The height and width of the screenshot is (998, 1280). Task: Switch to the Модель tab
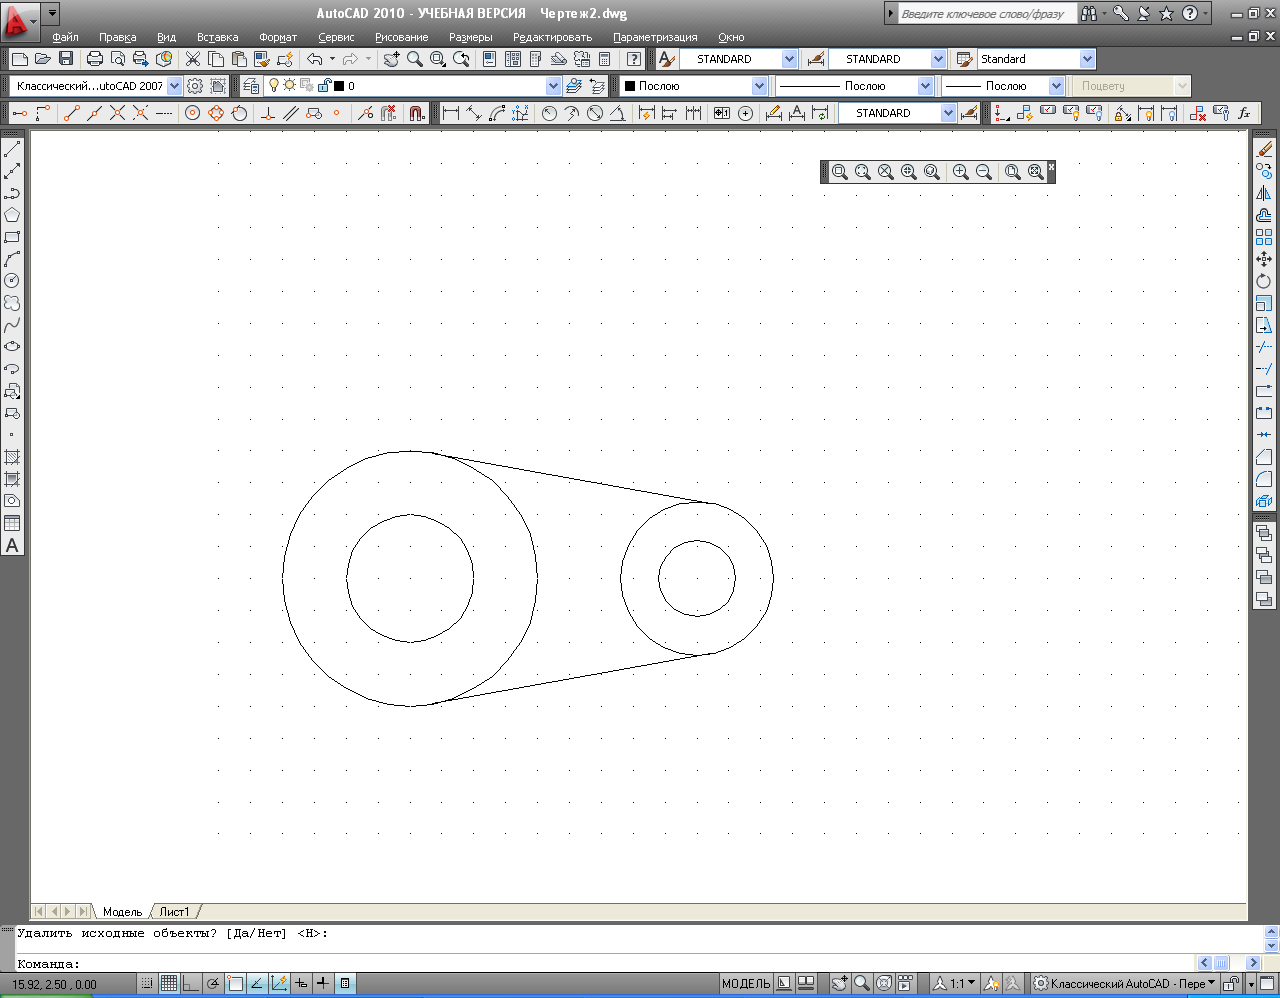[122, 912]
